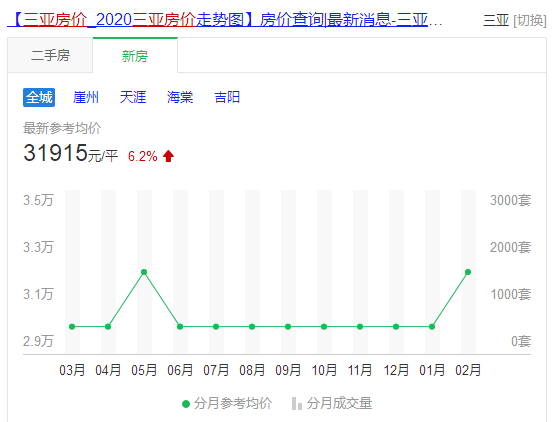Viewport: 555px width, 422px height.
Task: Toggle the 分月参考均价 legend item
Action: coord(227,404)
